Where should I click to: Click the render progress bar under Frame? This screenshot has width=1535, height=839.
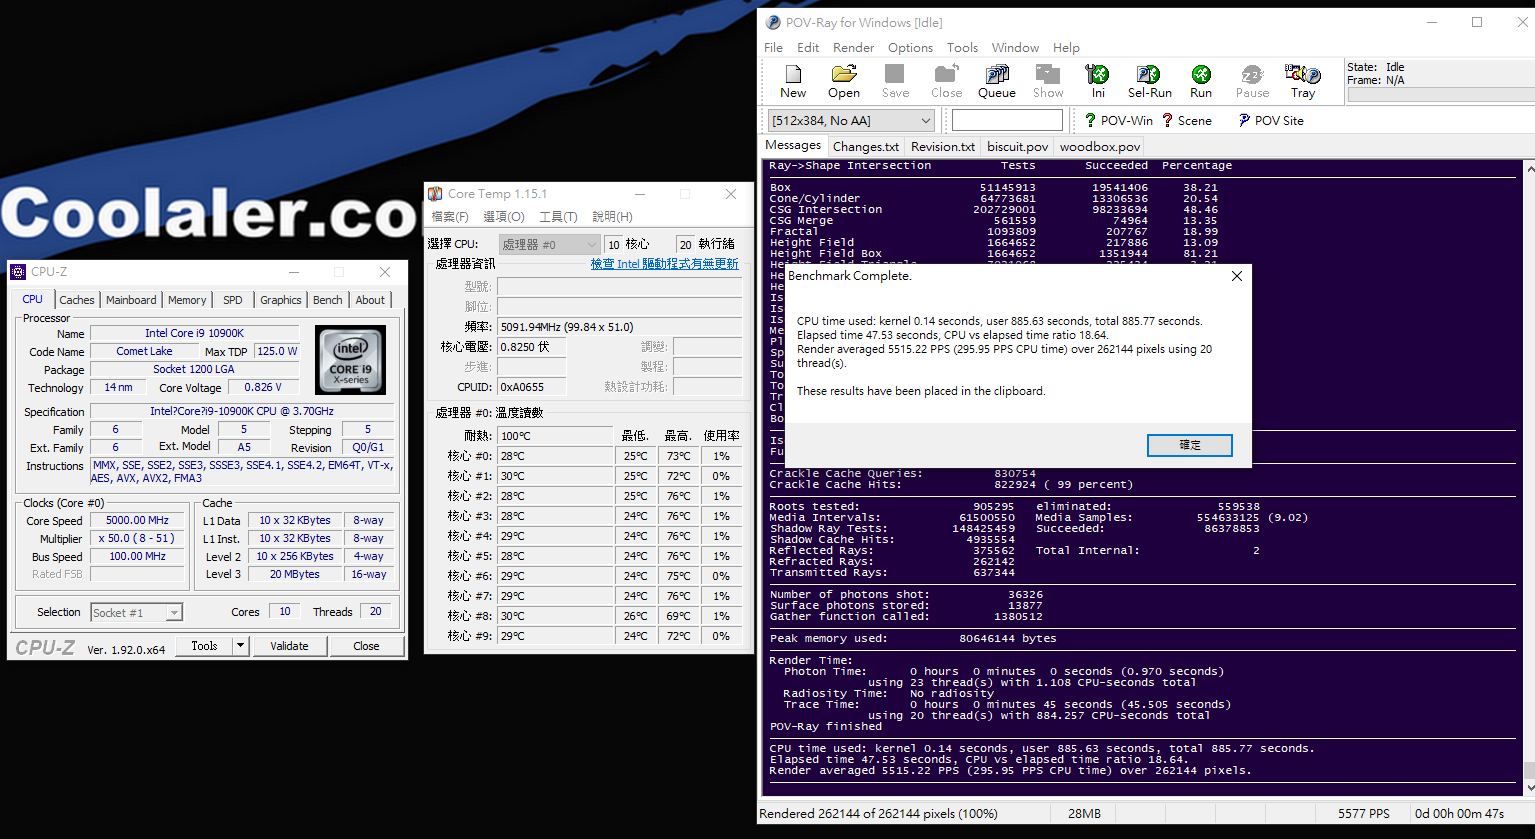pyautogui.click(x=1441, y=95)
